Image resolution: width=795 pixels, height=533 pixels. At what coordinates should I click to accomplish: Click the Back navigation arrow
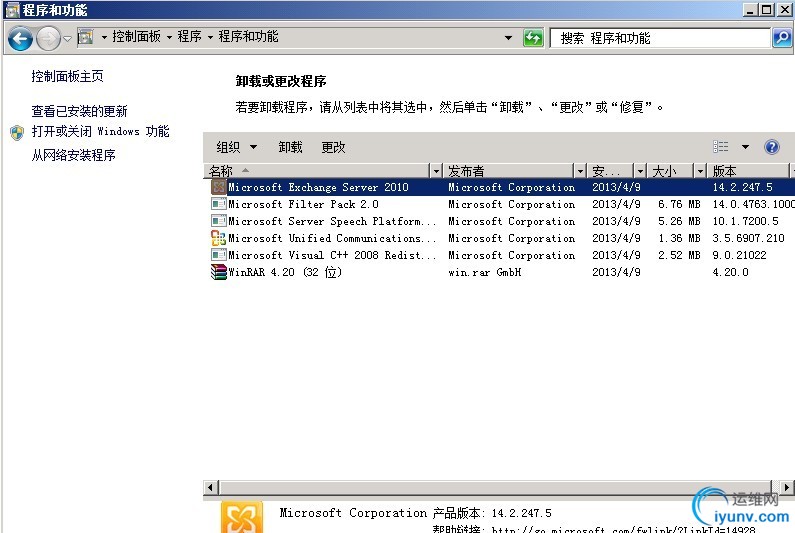click(20, 38)
